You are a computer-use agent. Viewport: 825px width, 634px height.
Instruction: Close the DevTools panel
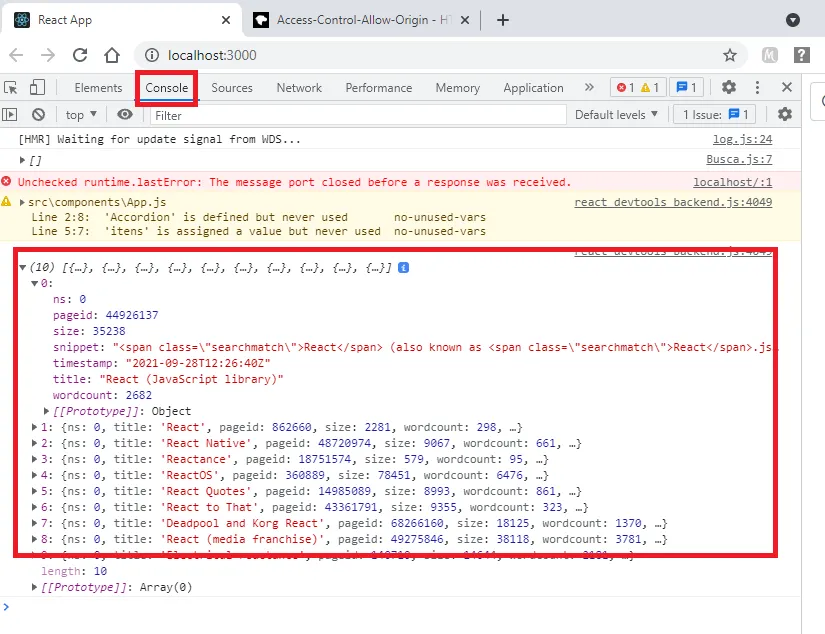[x=787, y=87]
